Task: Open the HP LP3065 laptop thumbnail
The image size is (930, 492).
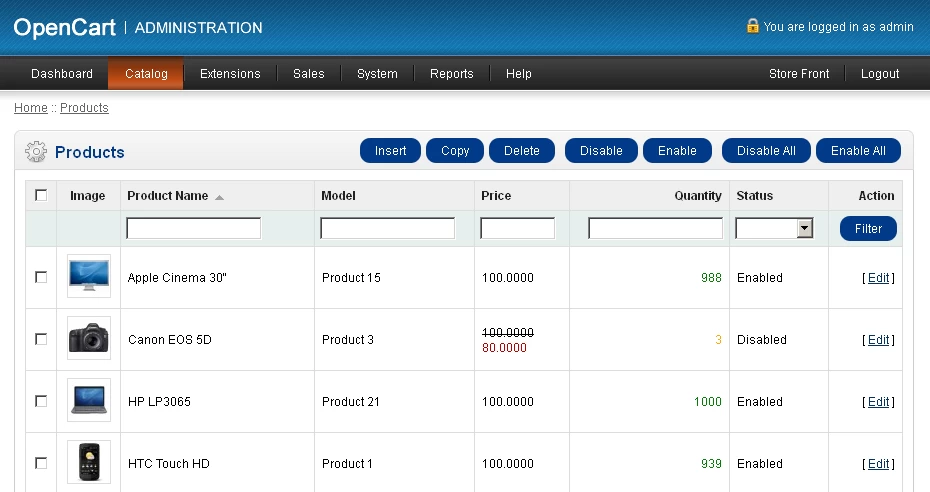Action: pyautogui.click(x=89, y=400)
